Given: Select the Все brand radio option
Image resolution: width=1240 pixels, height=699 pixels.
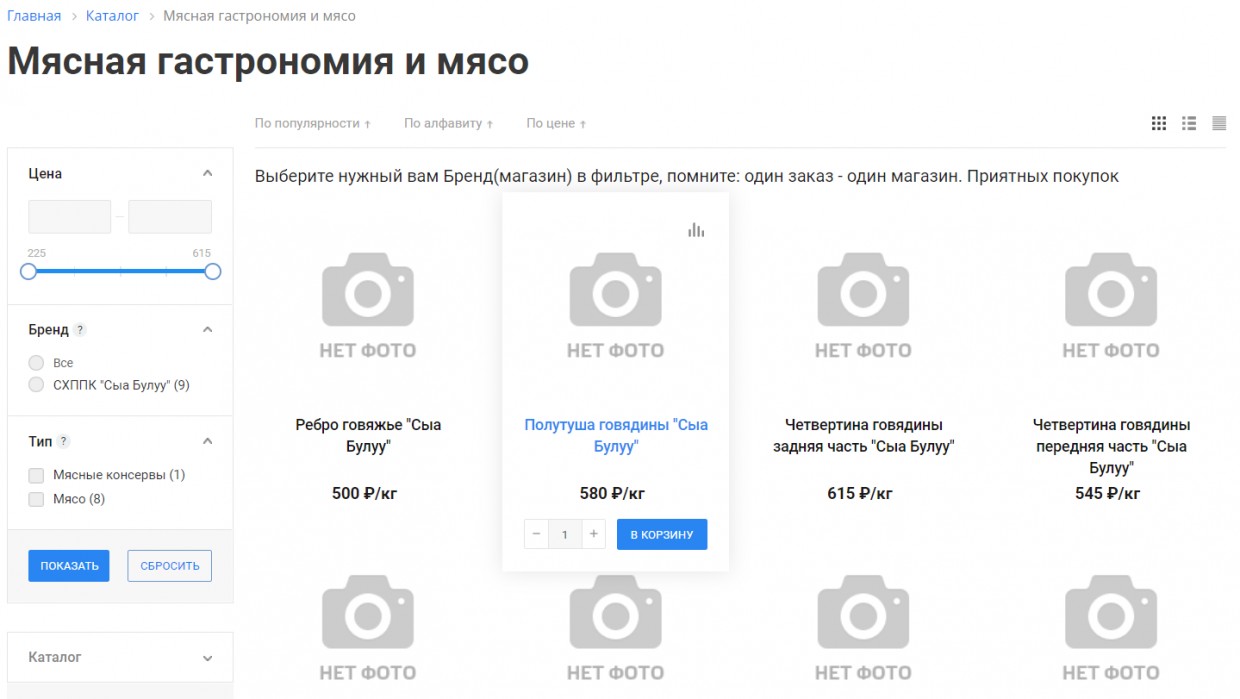Looking at the screenshot, I should point(37,363).
